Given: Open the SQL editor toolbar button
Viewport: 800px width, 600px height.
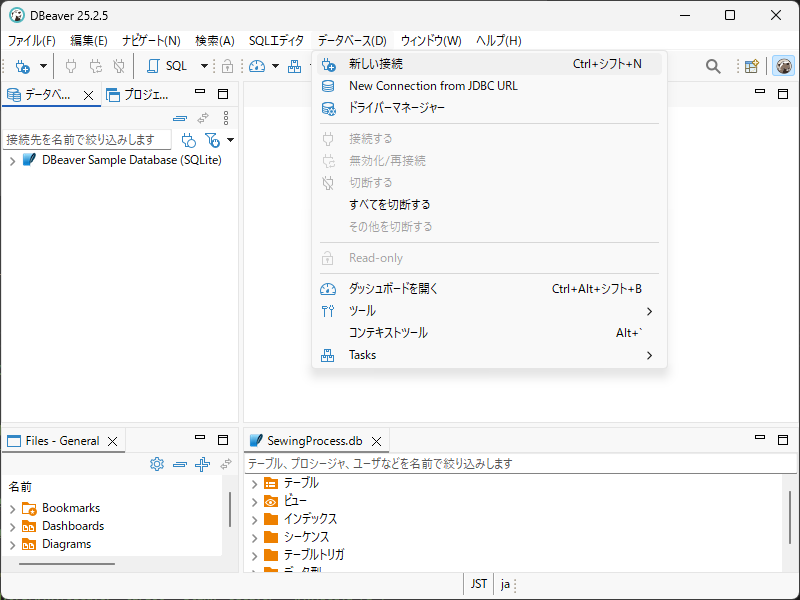Looking at the screenshot, I should point(167,66).
